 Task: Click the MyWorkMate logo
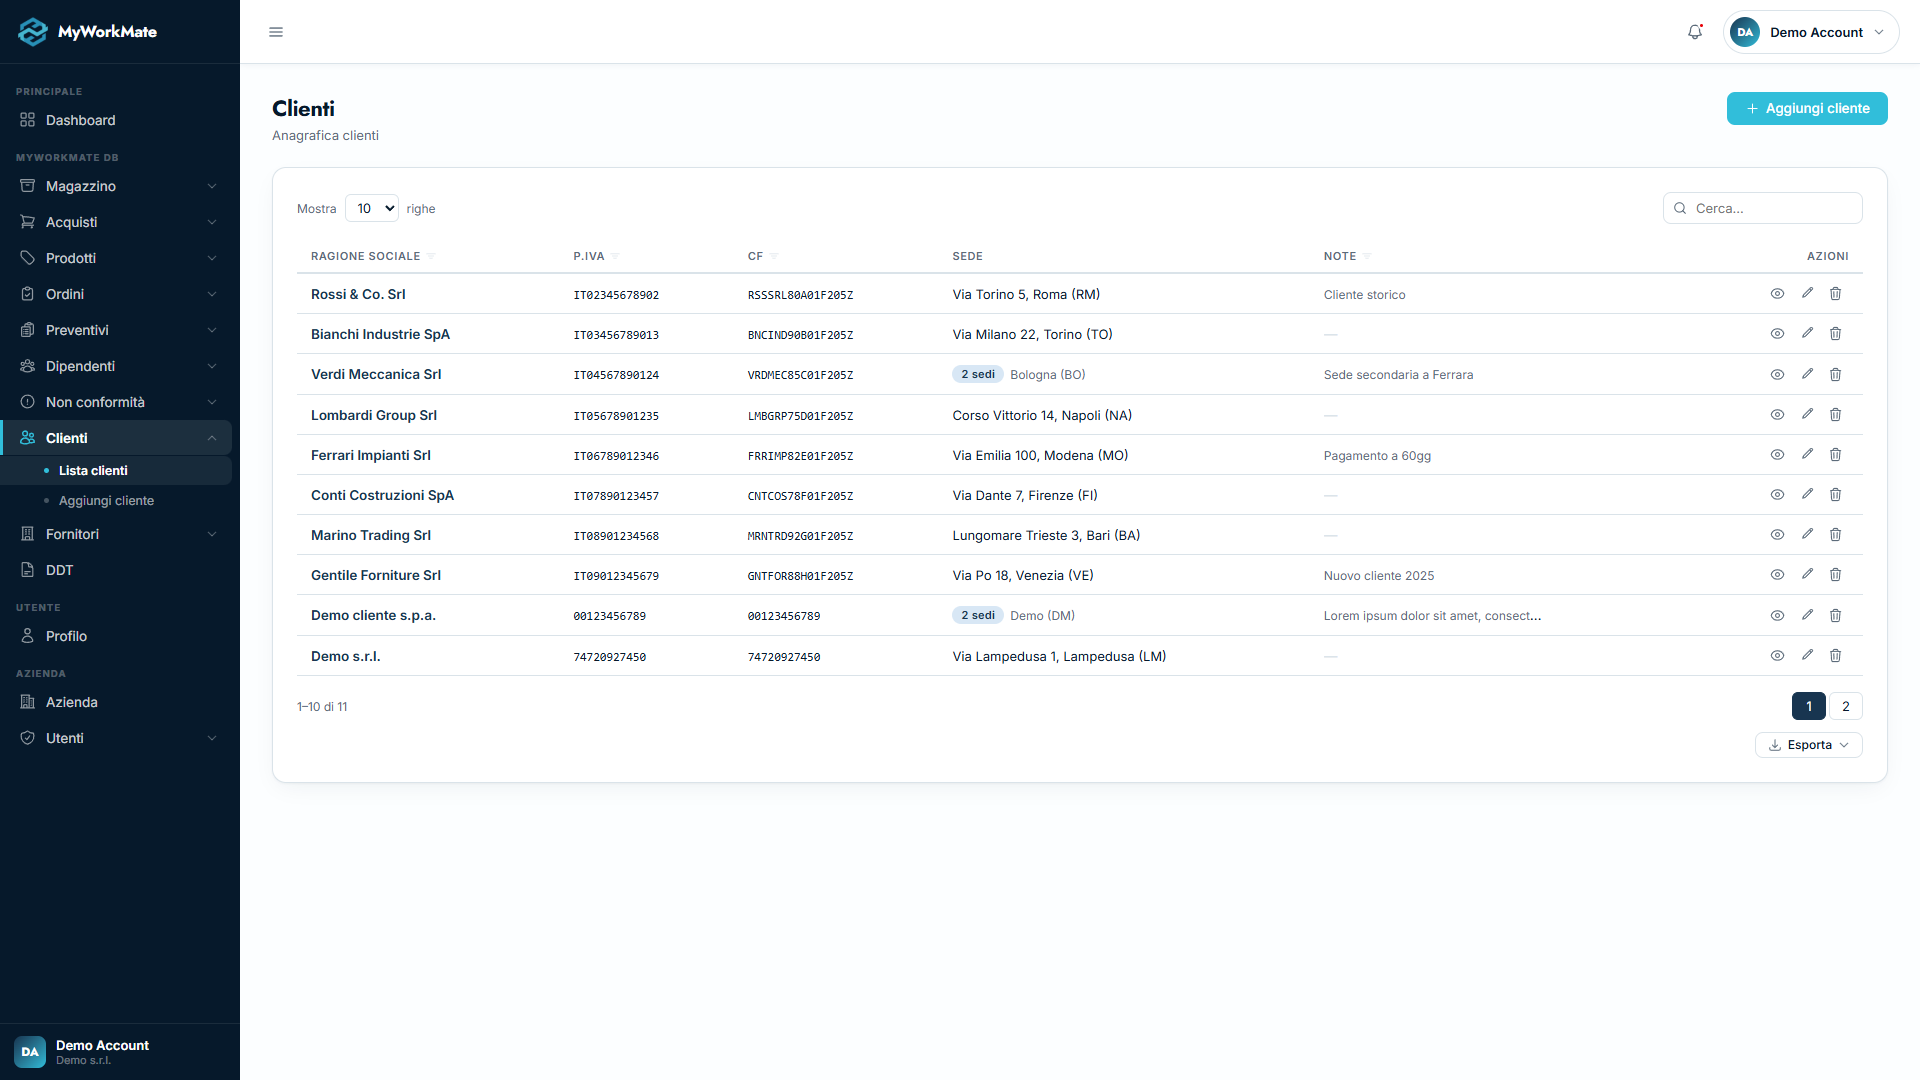(x=88, y=32)
